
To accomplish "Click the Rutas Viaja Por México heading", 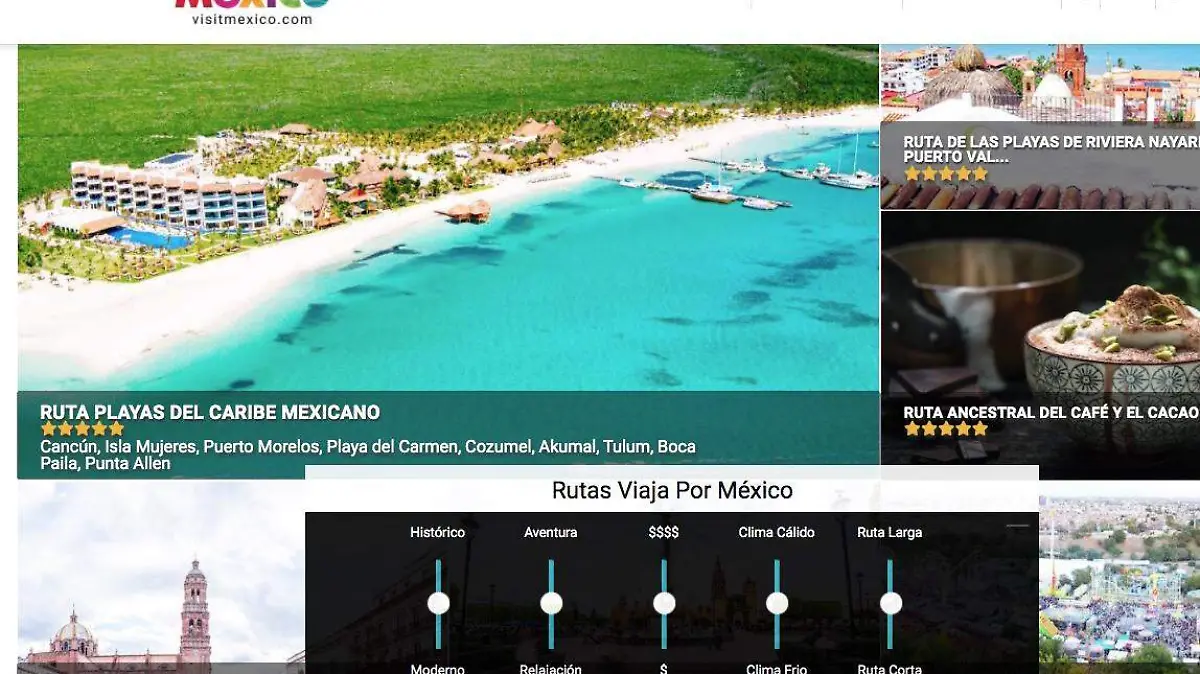I will point(672,490).
